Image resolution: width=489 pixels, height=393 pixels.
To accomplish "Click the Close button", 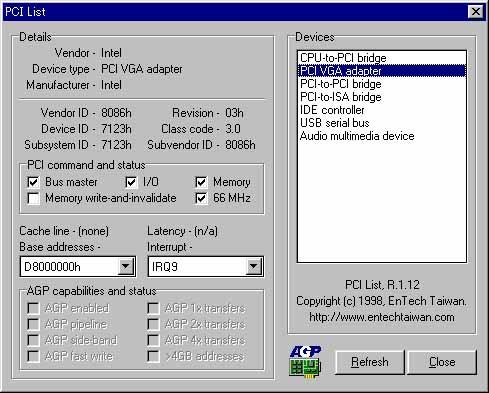I will pyautogui.click(x=442, y=362).
